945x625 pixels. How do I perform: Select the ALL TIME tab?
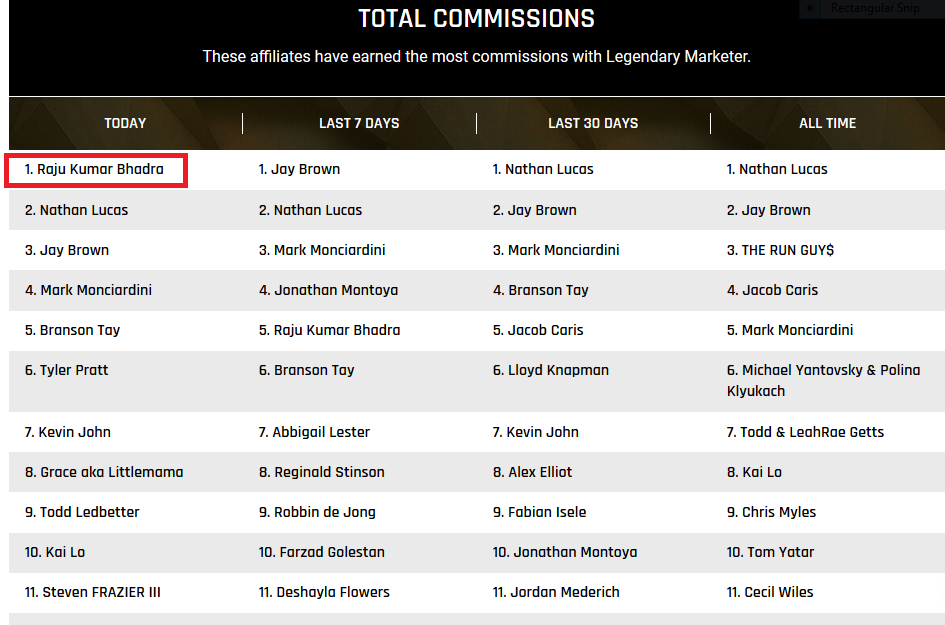coord(827,123)
